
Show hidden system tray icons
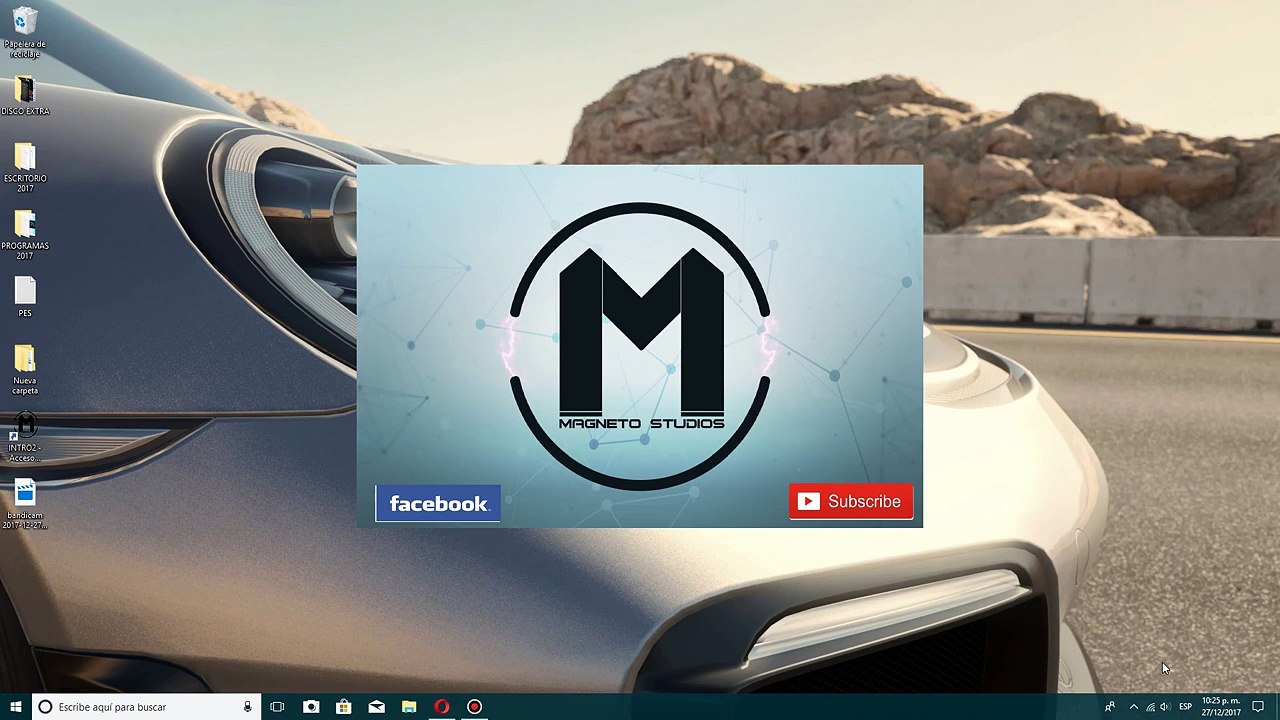(1133, 707)
